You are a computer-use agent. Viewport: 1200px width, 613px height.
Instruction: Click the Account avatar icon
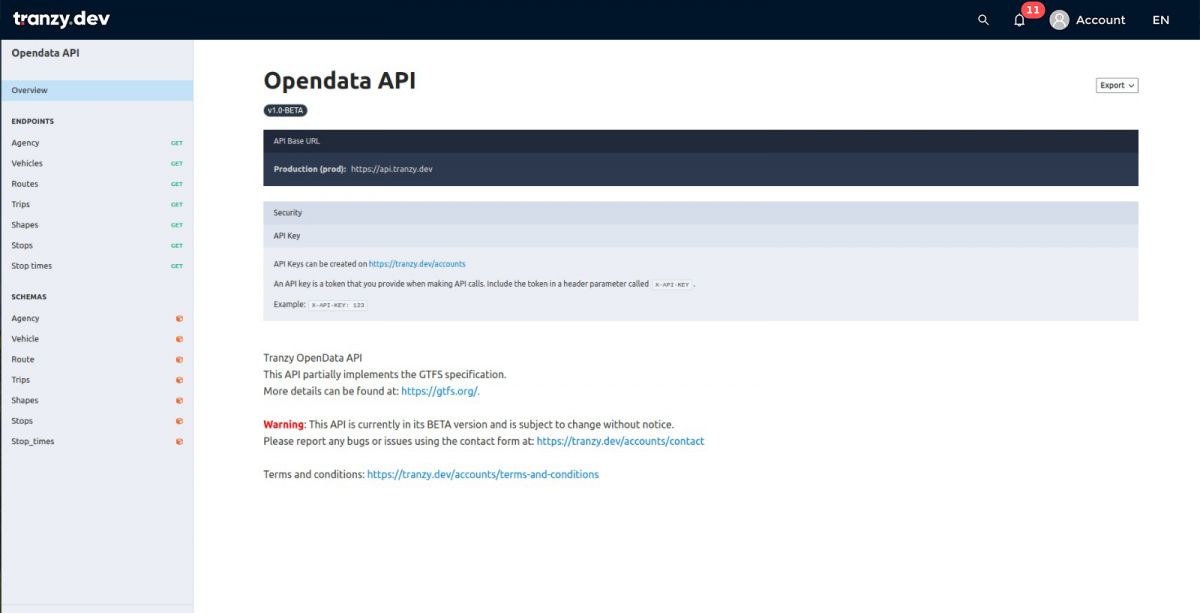pos(1059,20)
